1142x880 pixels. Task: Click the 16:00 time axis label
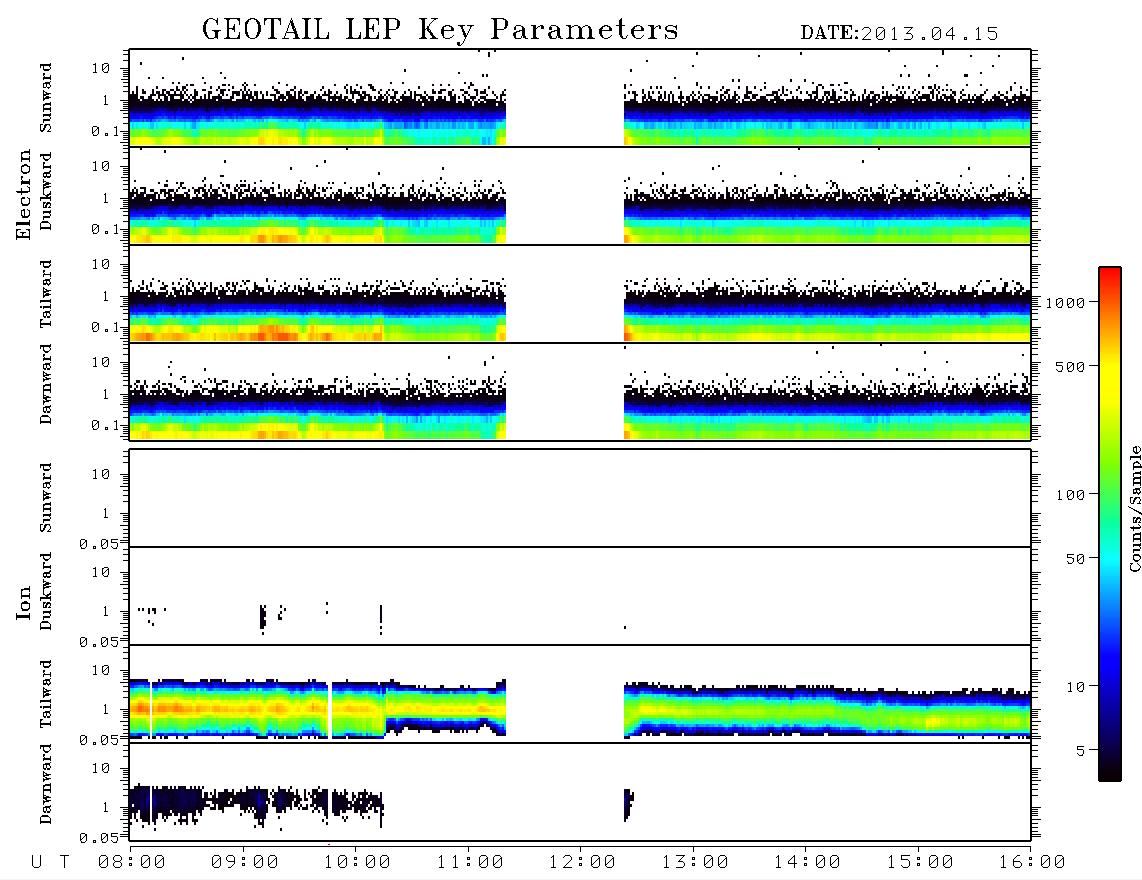click(1032, 862)
